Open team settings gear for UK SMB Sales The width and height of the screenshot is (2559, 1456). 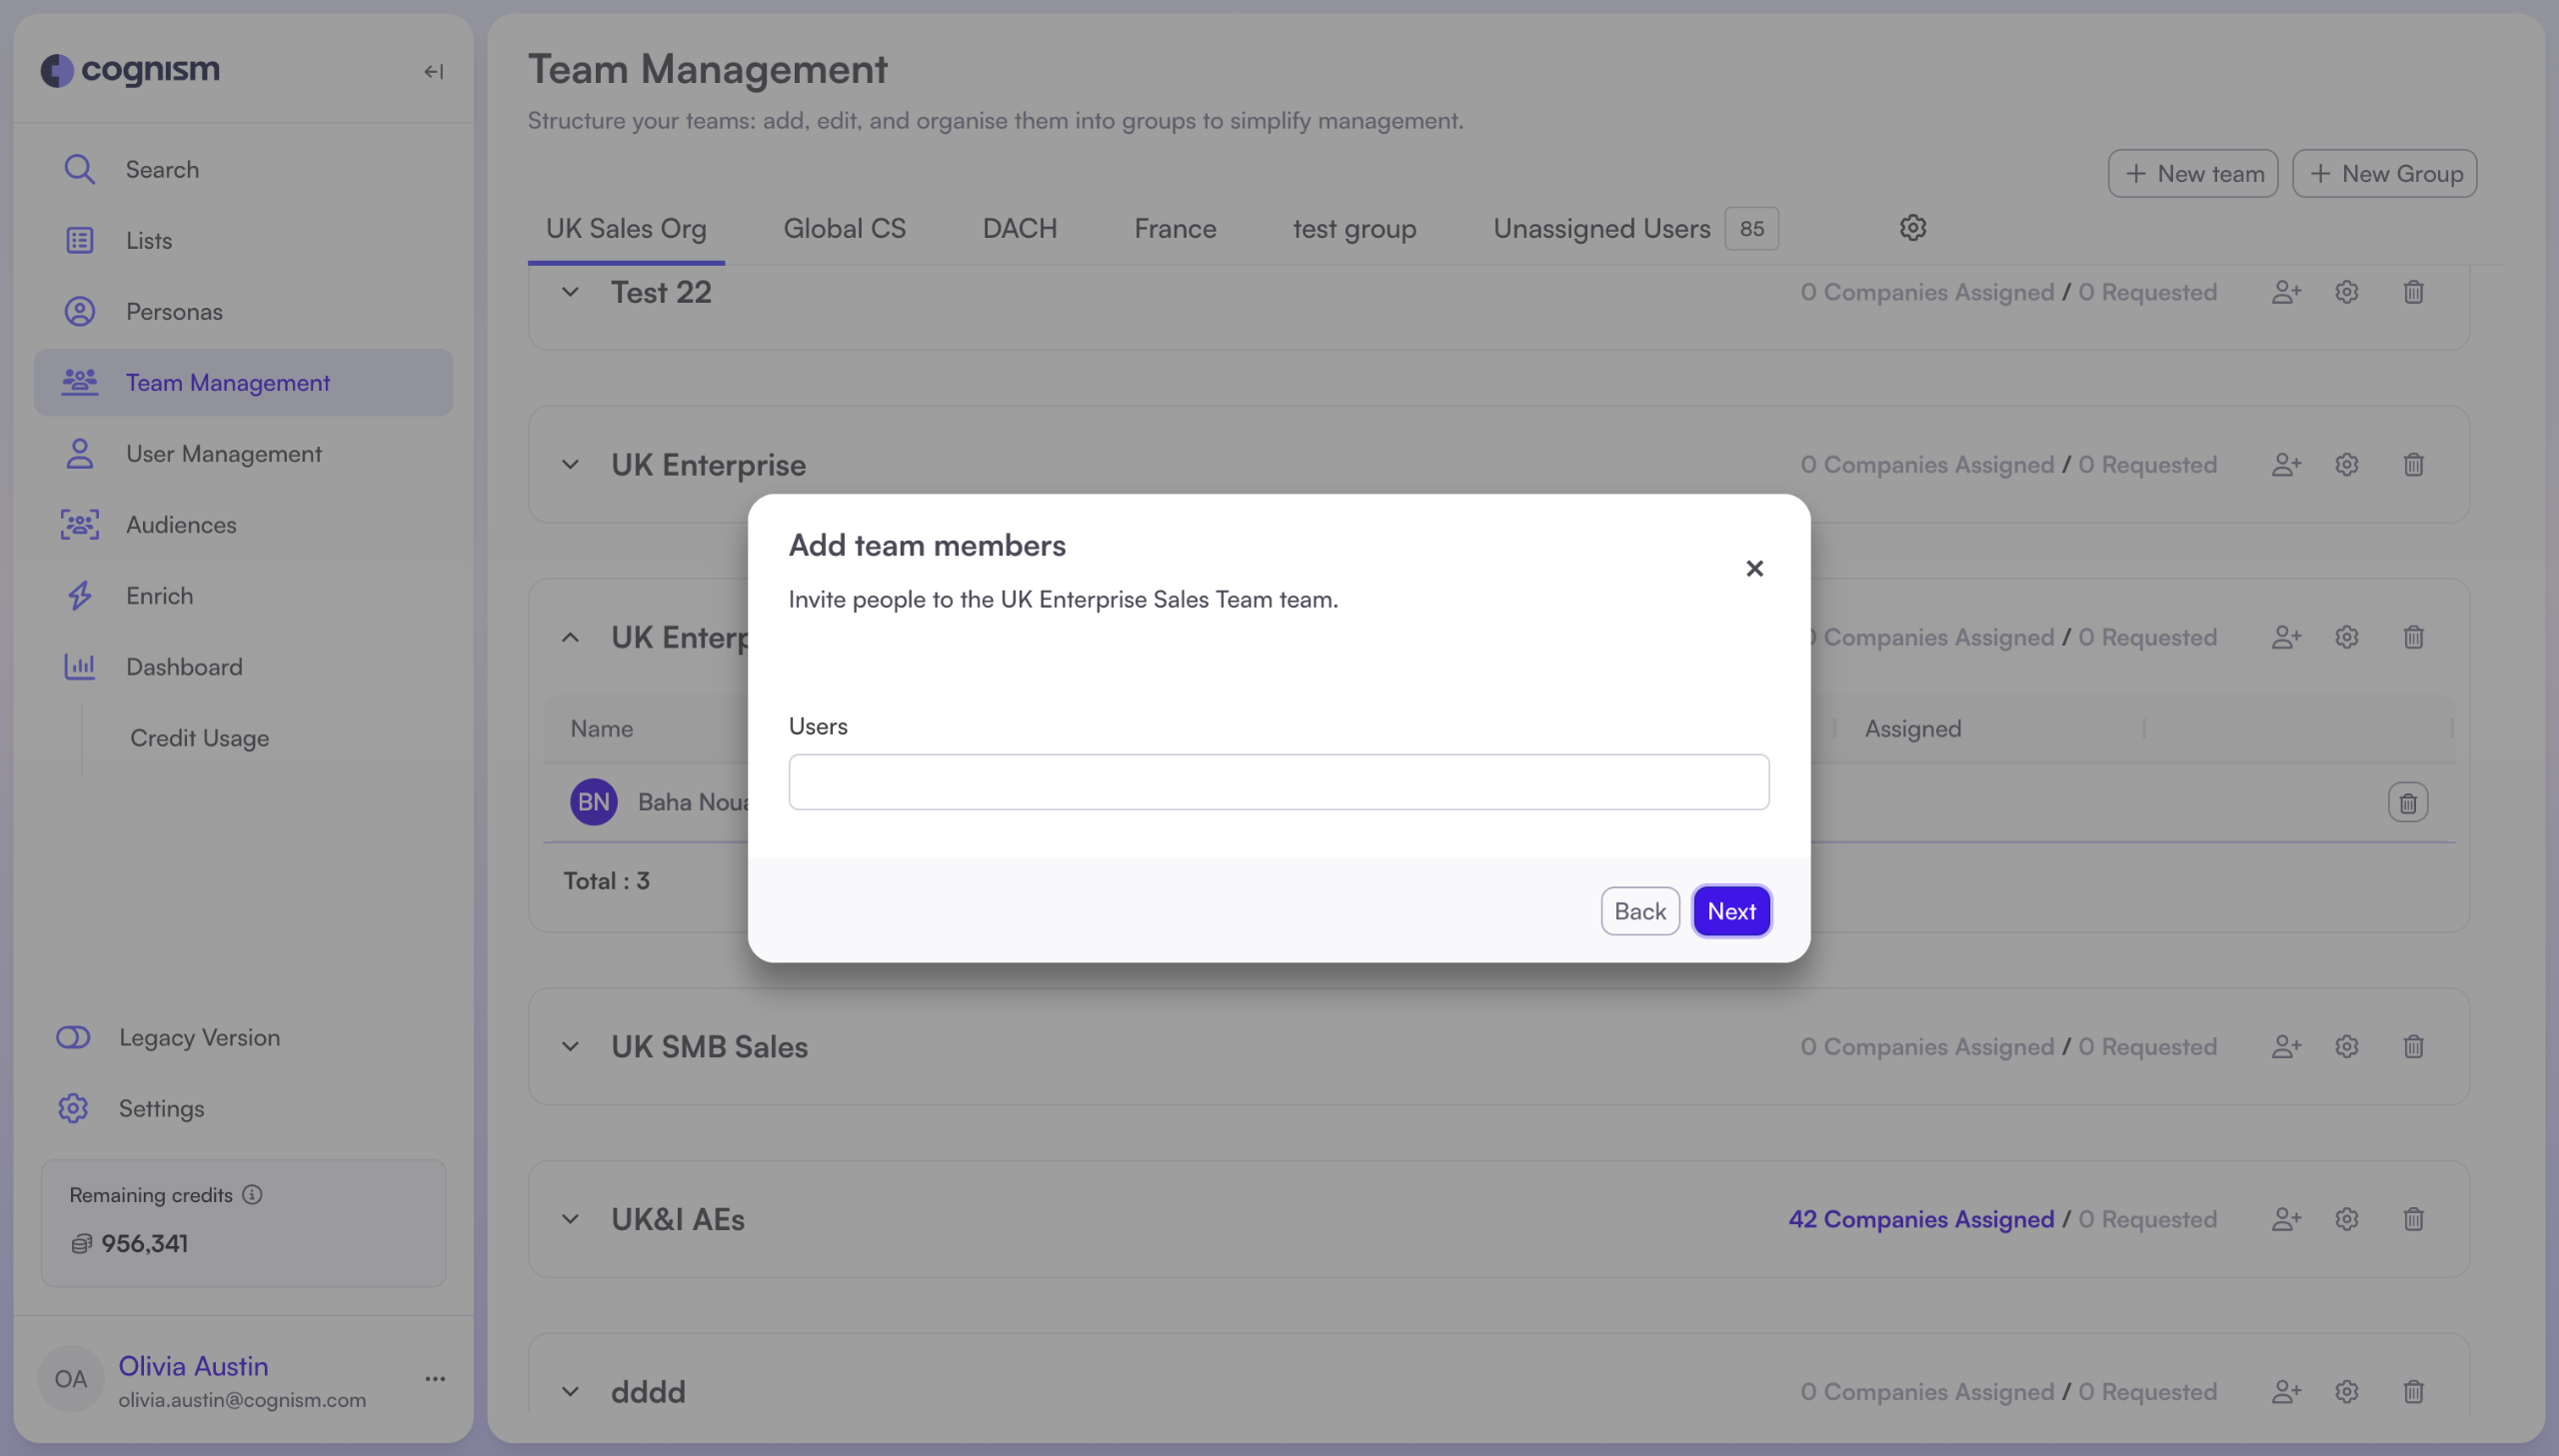2347,1046
